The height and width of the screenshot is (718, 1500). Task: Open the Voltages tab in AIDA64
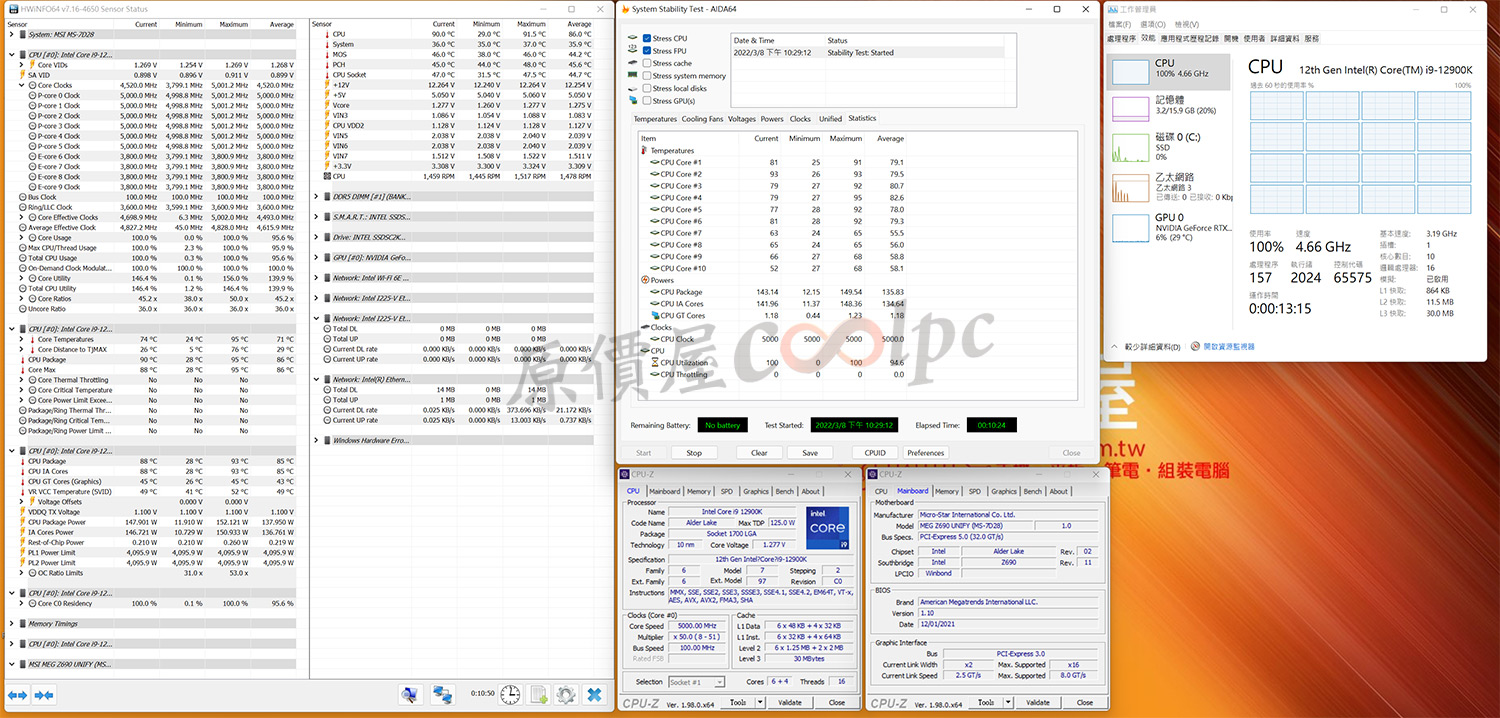742,119
